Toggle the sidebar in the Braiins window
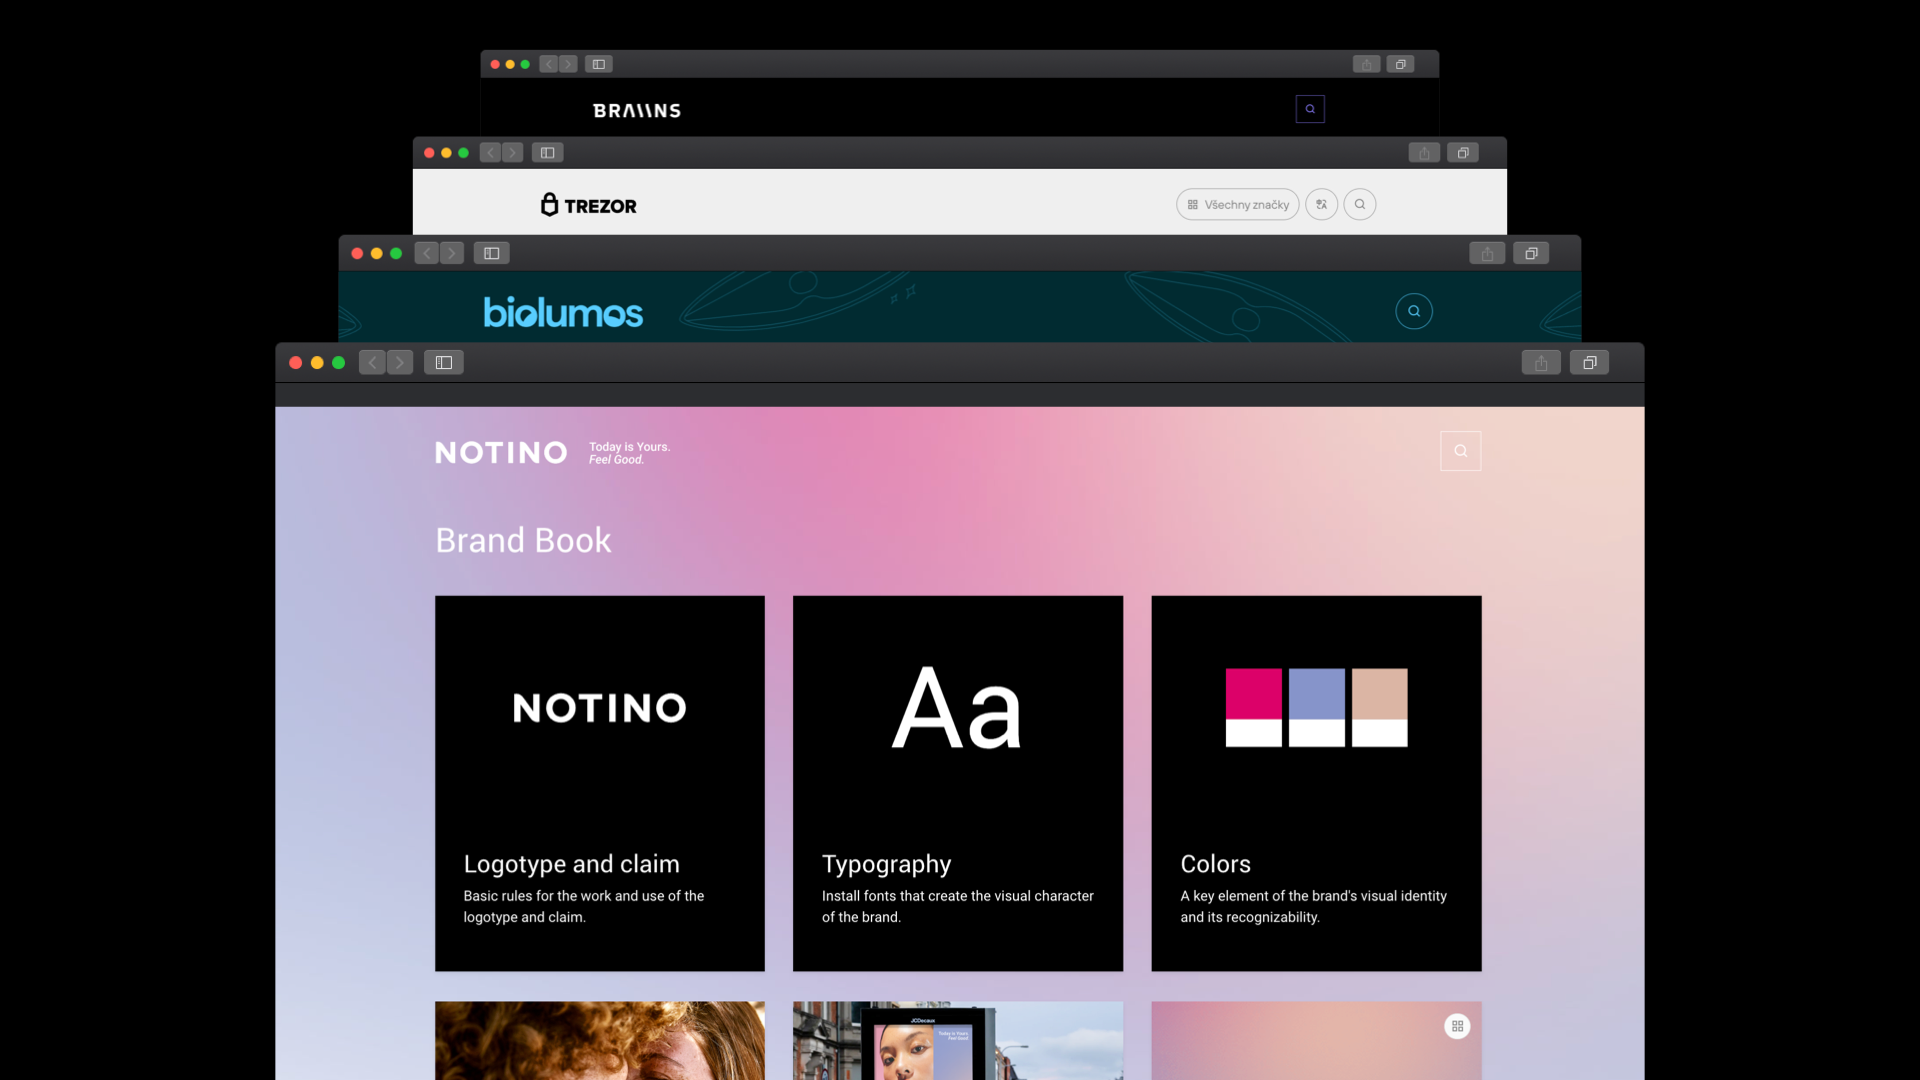The image size is (1920, 1080). point(599,64)
